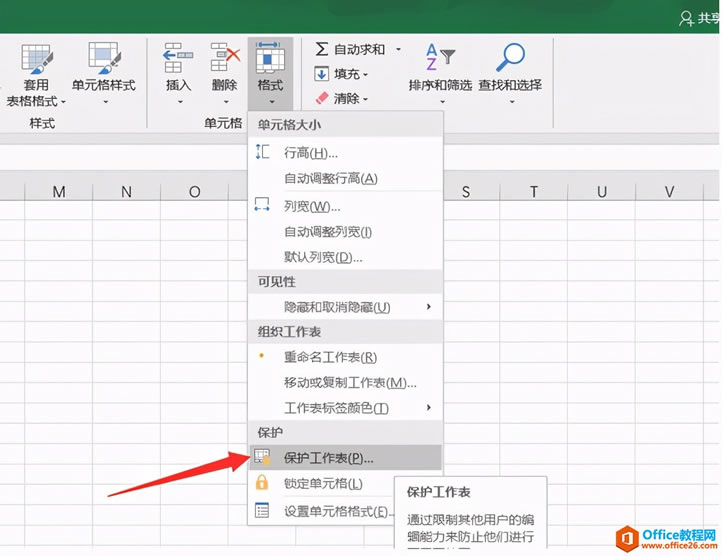Click the Sort and Filter icon
The height and width of the screenshot is (556, 722).
click(440, 57)
